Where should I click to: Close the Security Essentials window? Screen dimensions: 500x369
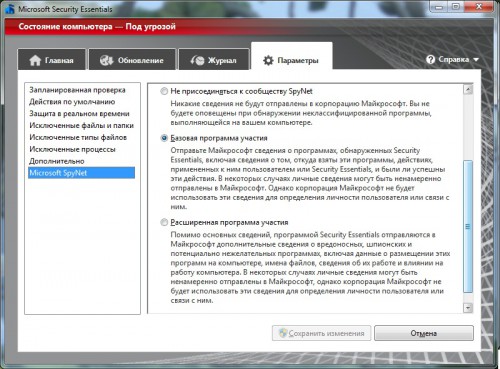click(478, 7)
